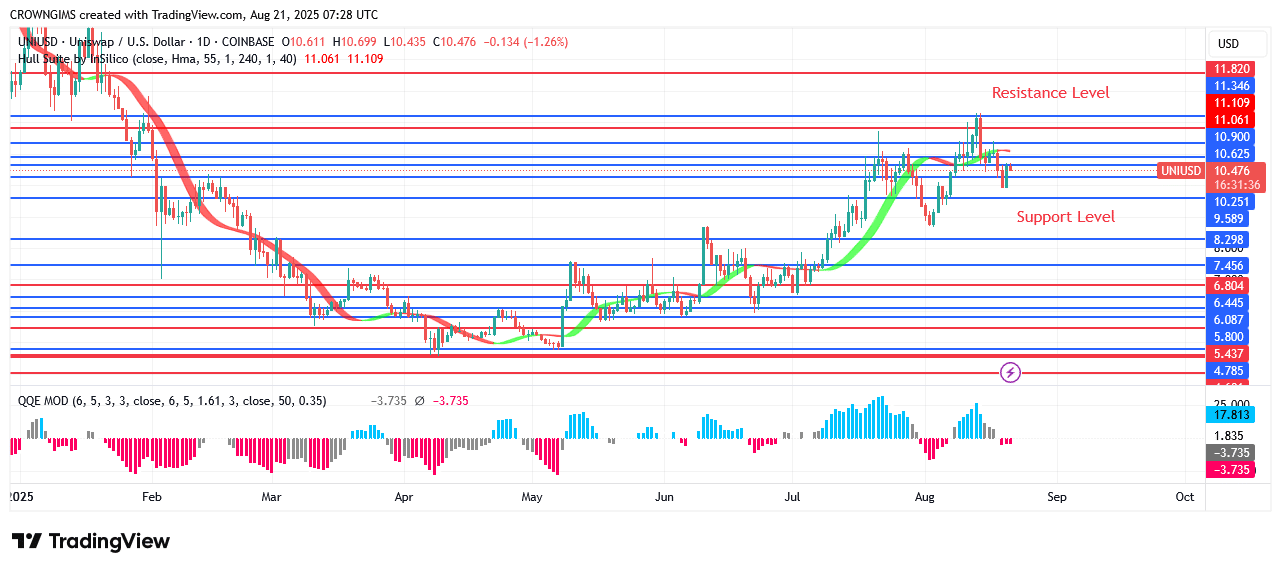Screen dimensions: 1281x571
Task: Click the gray -3.735 QQE scale label
Action: (1229, 453)
